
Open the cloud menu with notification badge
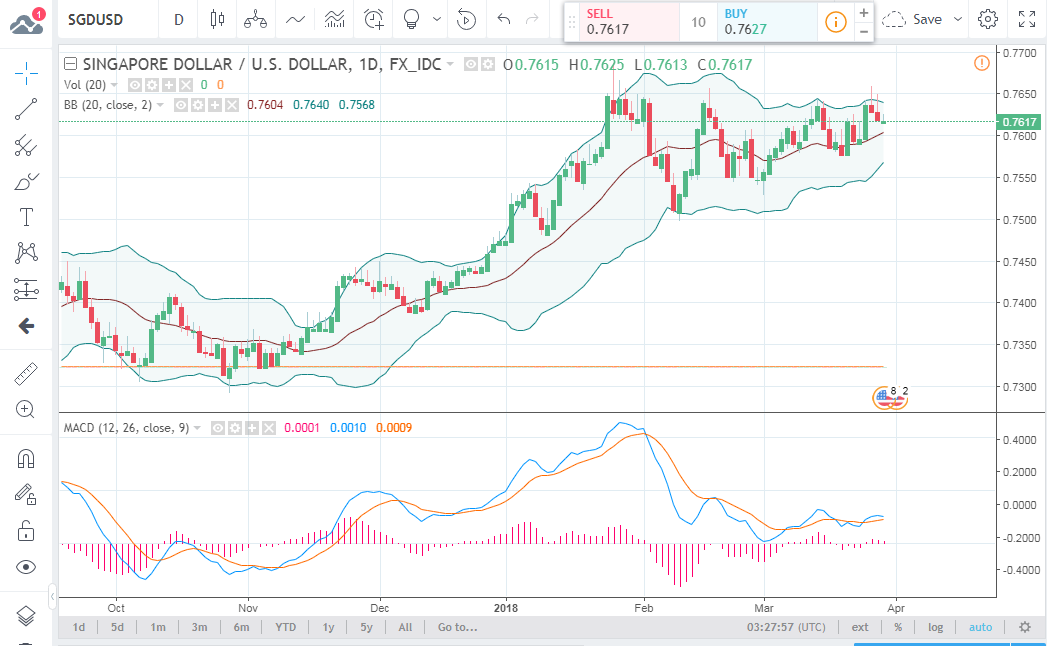pos(26,21)
